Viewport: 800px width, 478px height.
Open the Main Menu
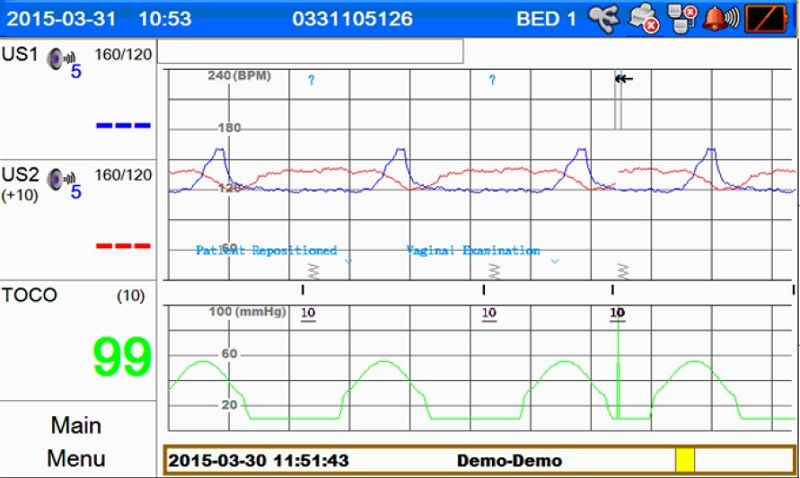point(77,441)
